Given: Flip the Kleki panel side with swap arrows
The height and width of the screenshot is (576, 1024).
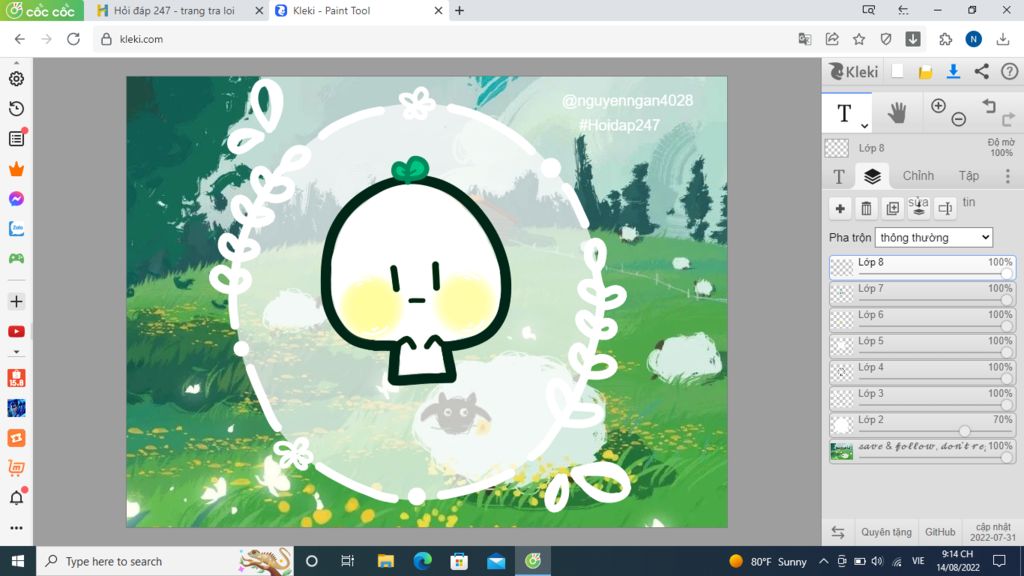Looking at the screenshot, I should (838, 532).
